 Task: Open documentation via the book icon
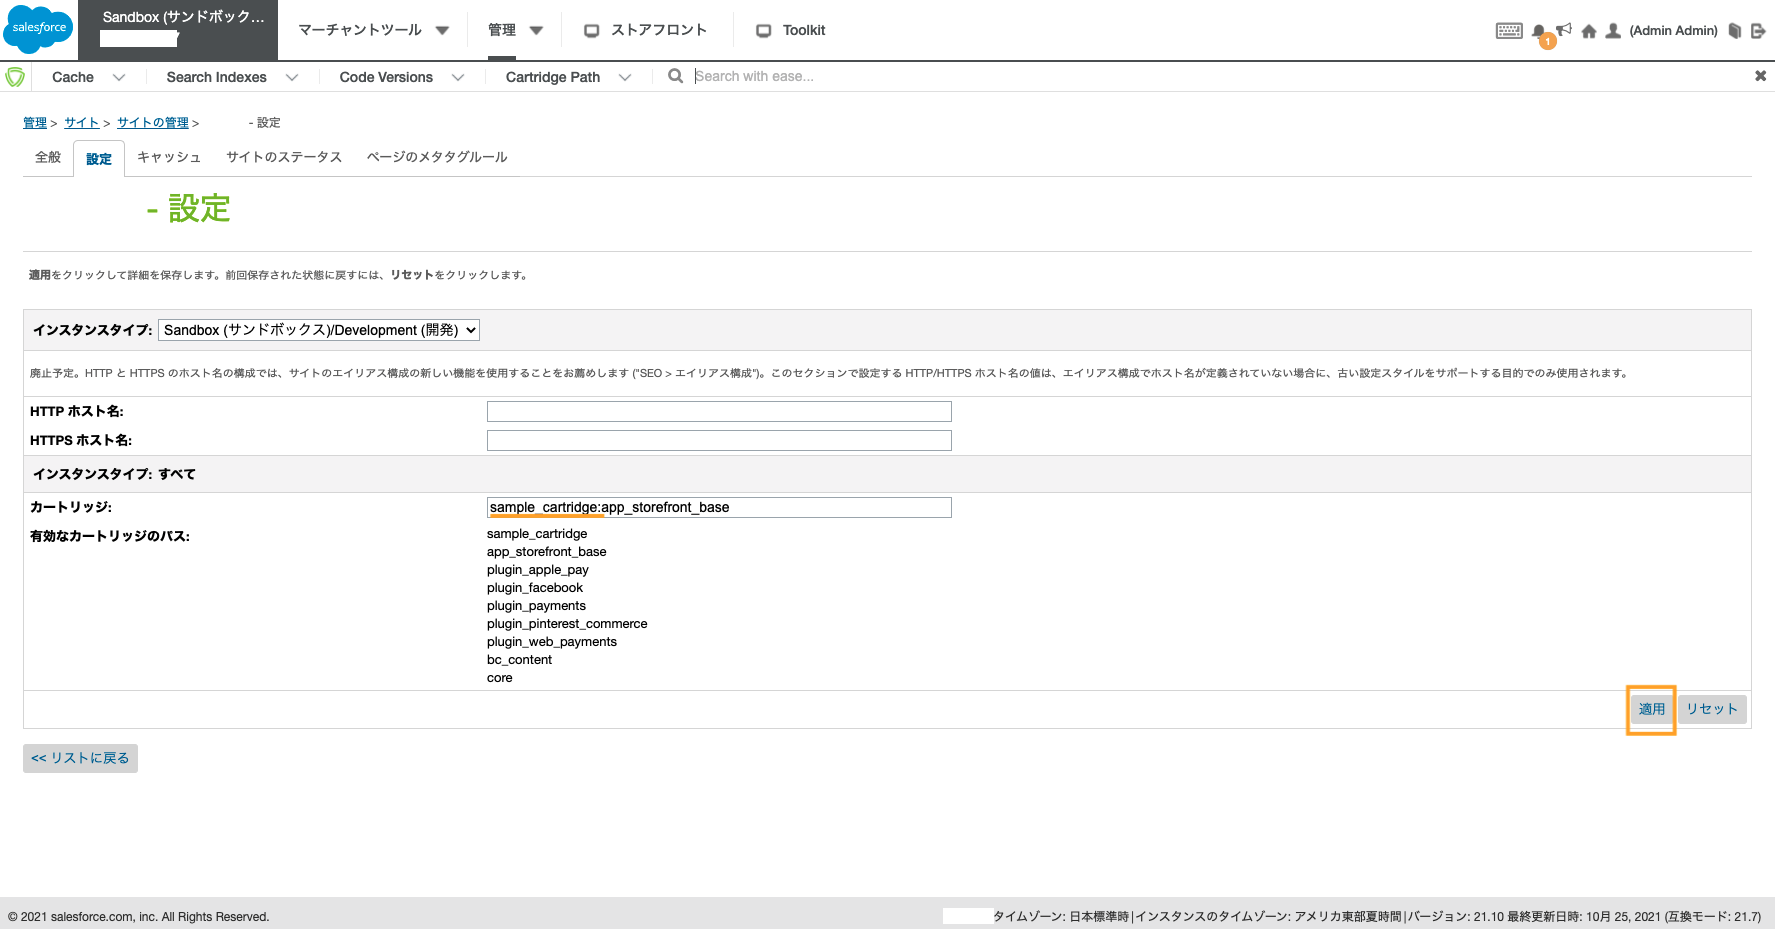1735,30
